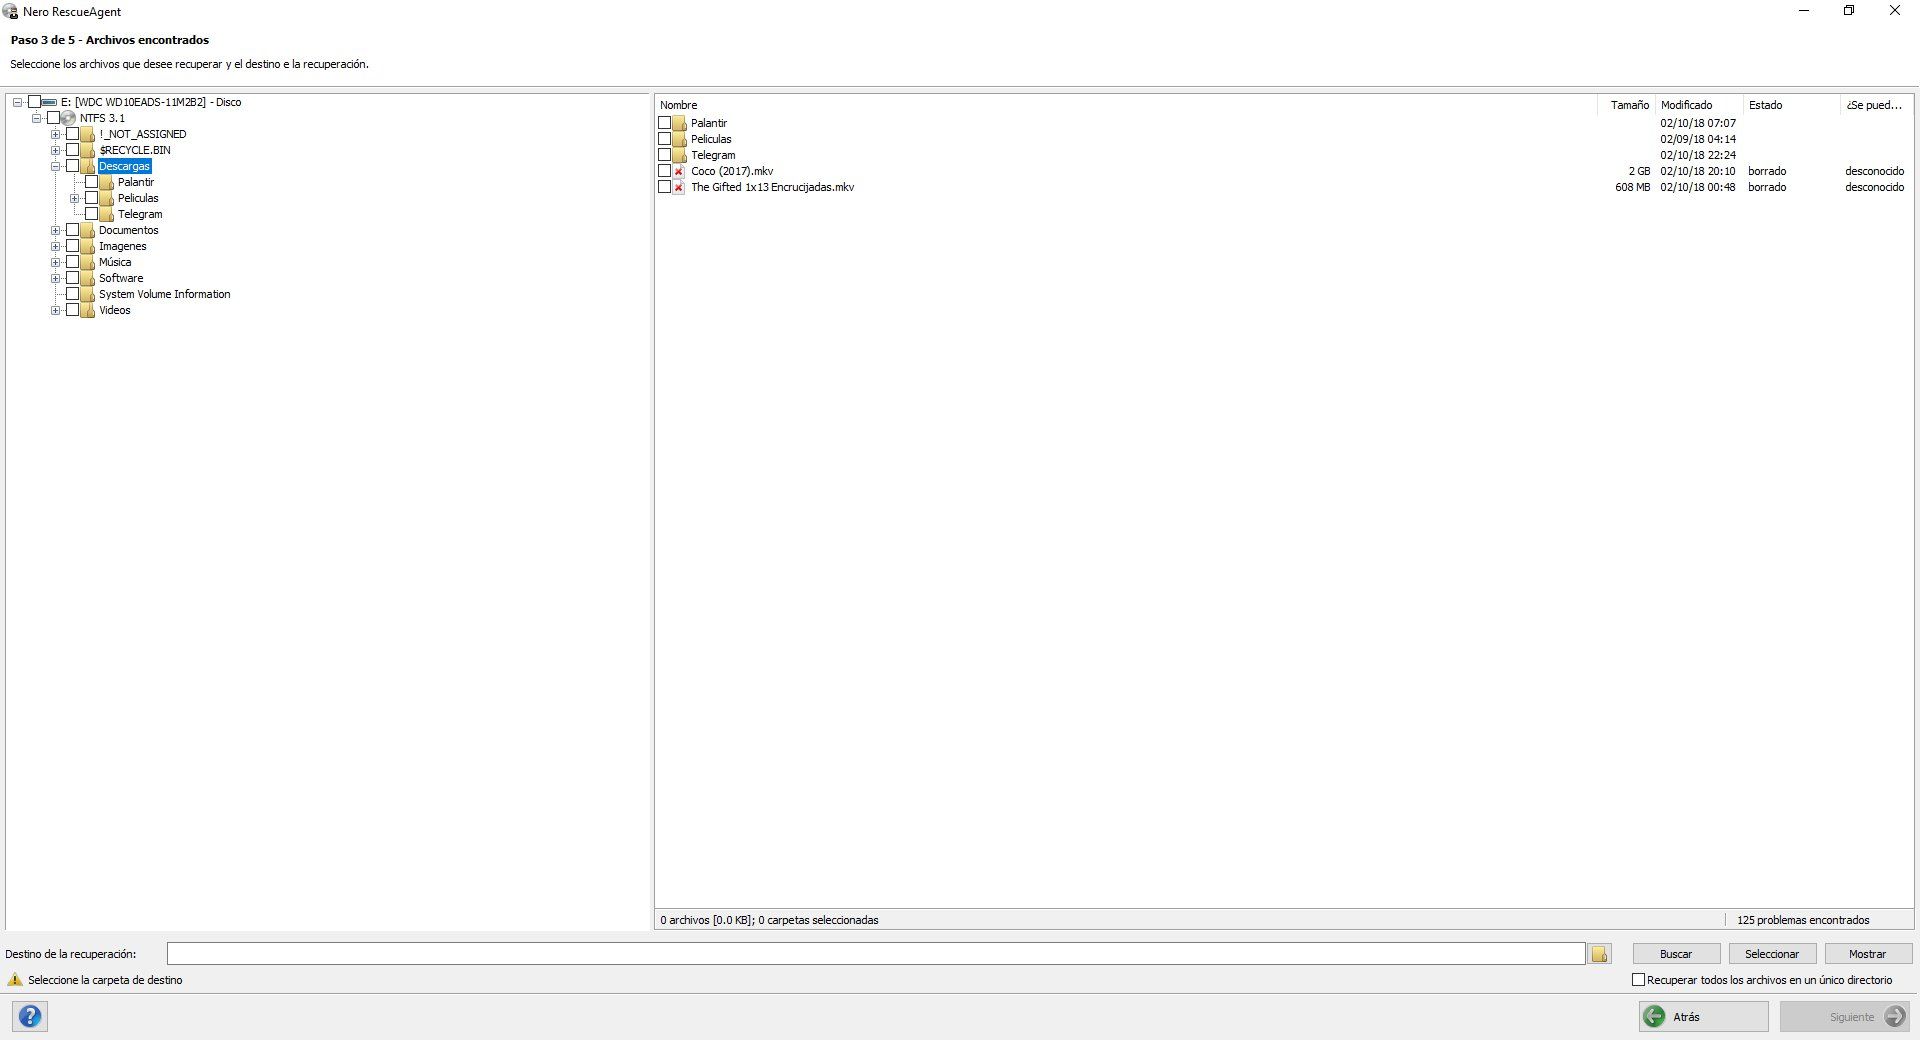This screenshot has width=1920, height=1040.
Task: Sort by Modificado column header
Action: click(1699, 105)
